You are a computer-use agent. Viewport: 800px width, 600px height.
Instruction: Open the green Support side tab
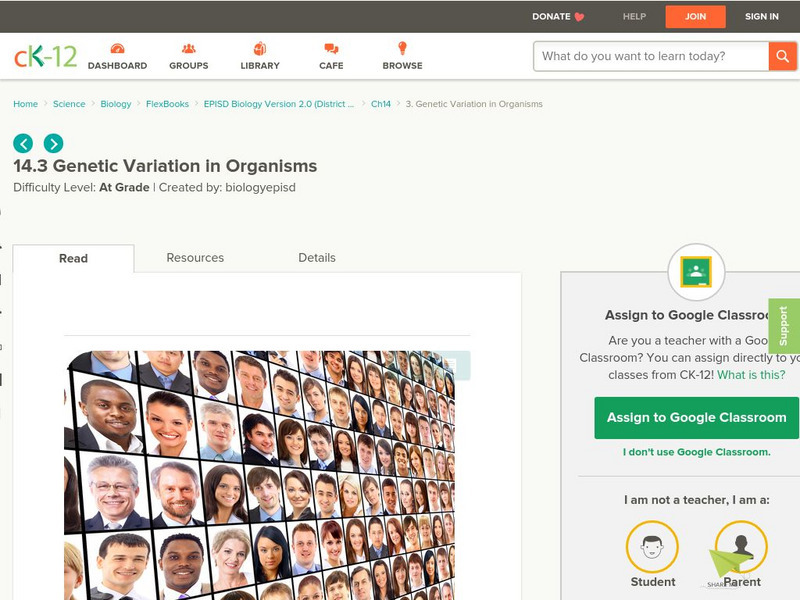[x=784, y=326]
